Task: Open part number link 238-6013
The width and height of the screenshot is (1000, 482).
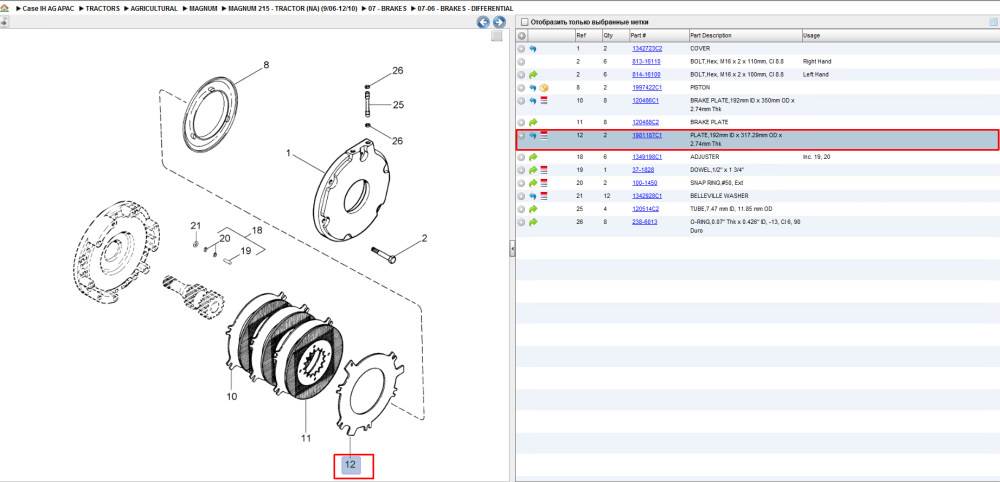Action: pyautogui.click(x=644, y=222)
